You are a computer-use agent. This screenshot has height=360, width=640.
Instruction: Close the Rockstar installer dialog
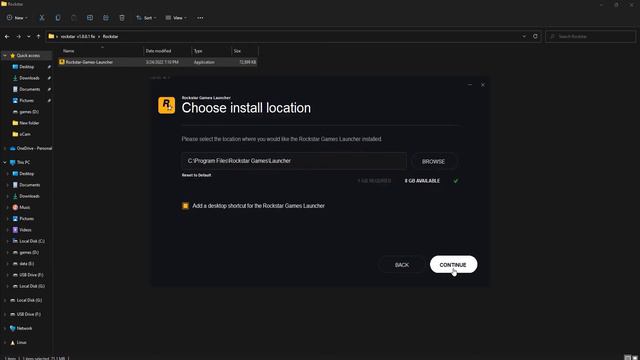[482, 85]
